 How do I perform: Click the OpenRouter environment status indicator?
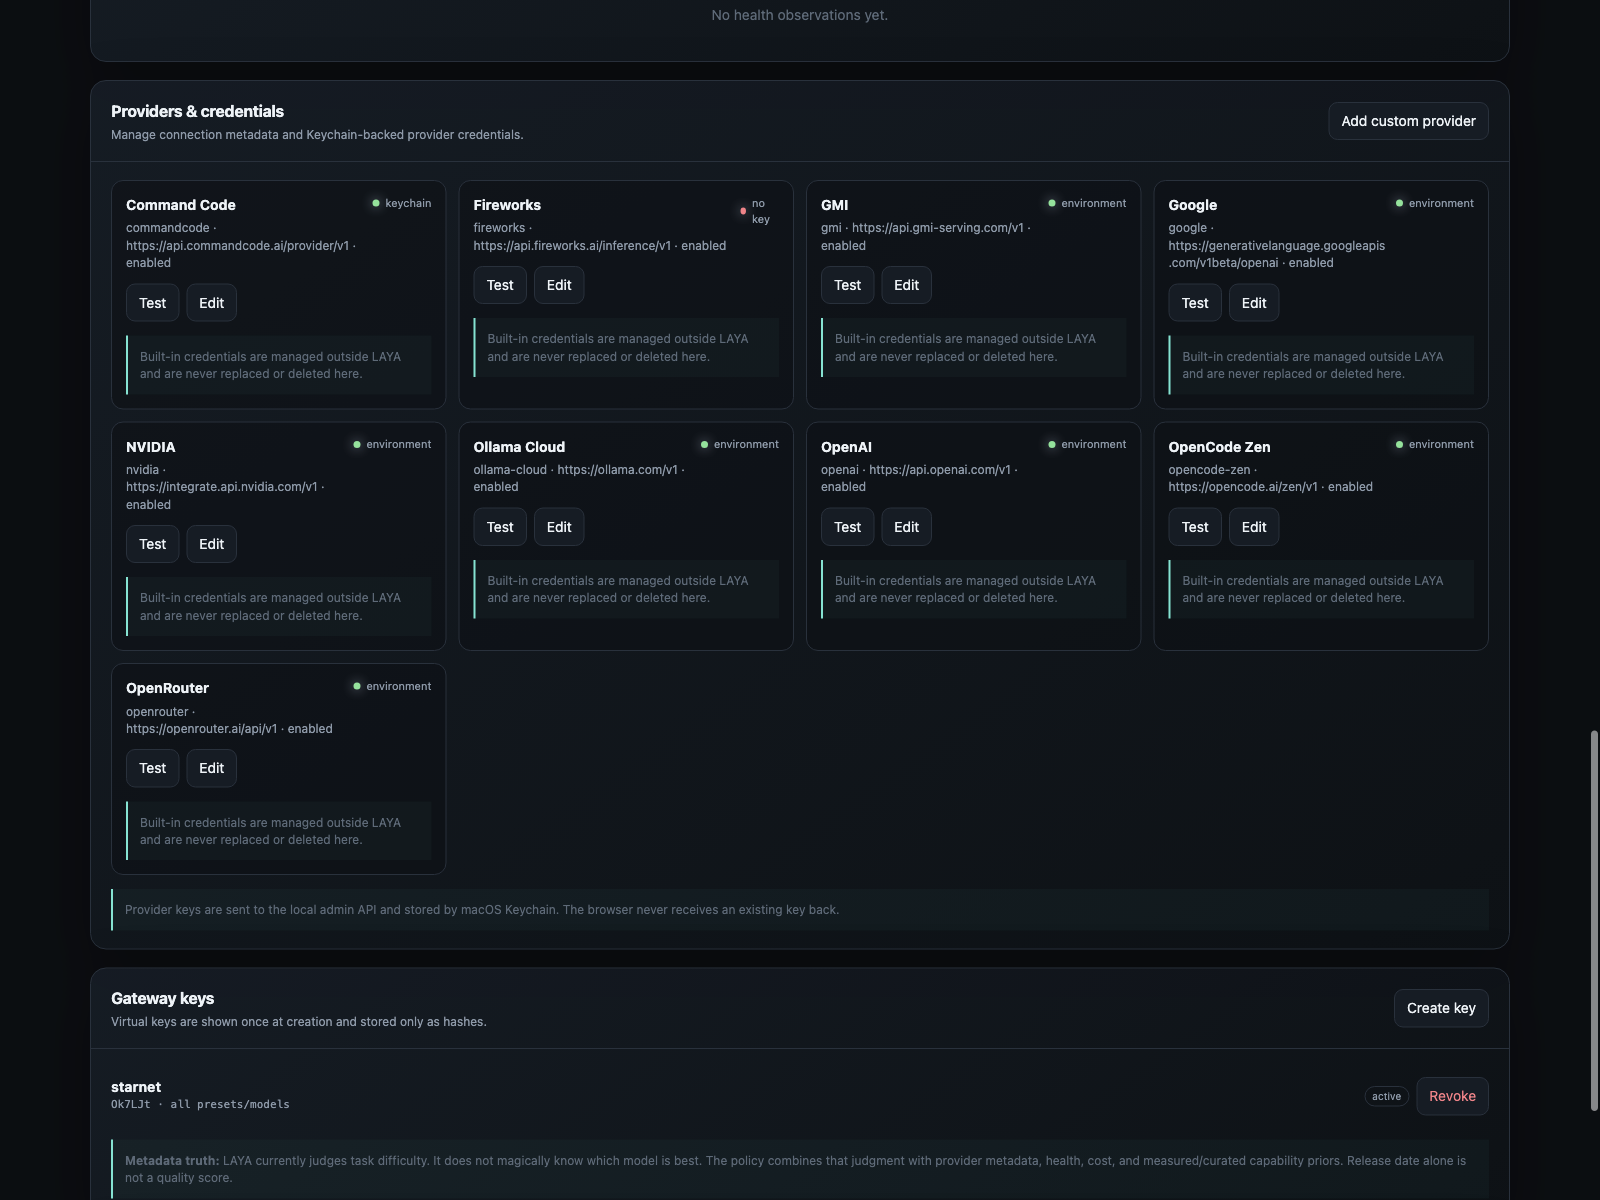coord(392,686)
